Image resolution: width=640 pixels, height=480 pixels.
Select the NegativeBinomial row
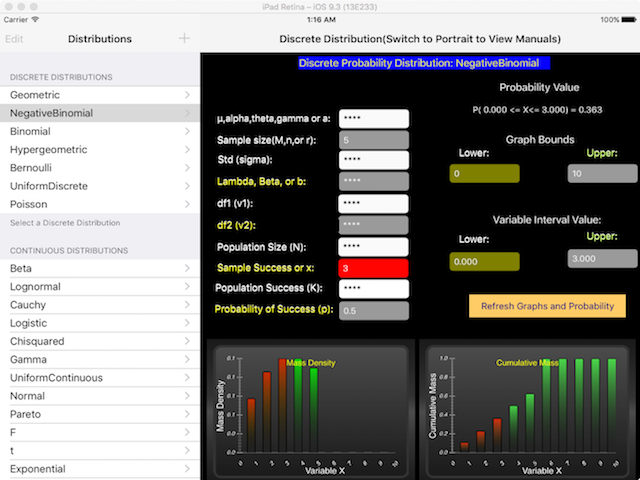(x=100, y=113)
